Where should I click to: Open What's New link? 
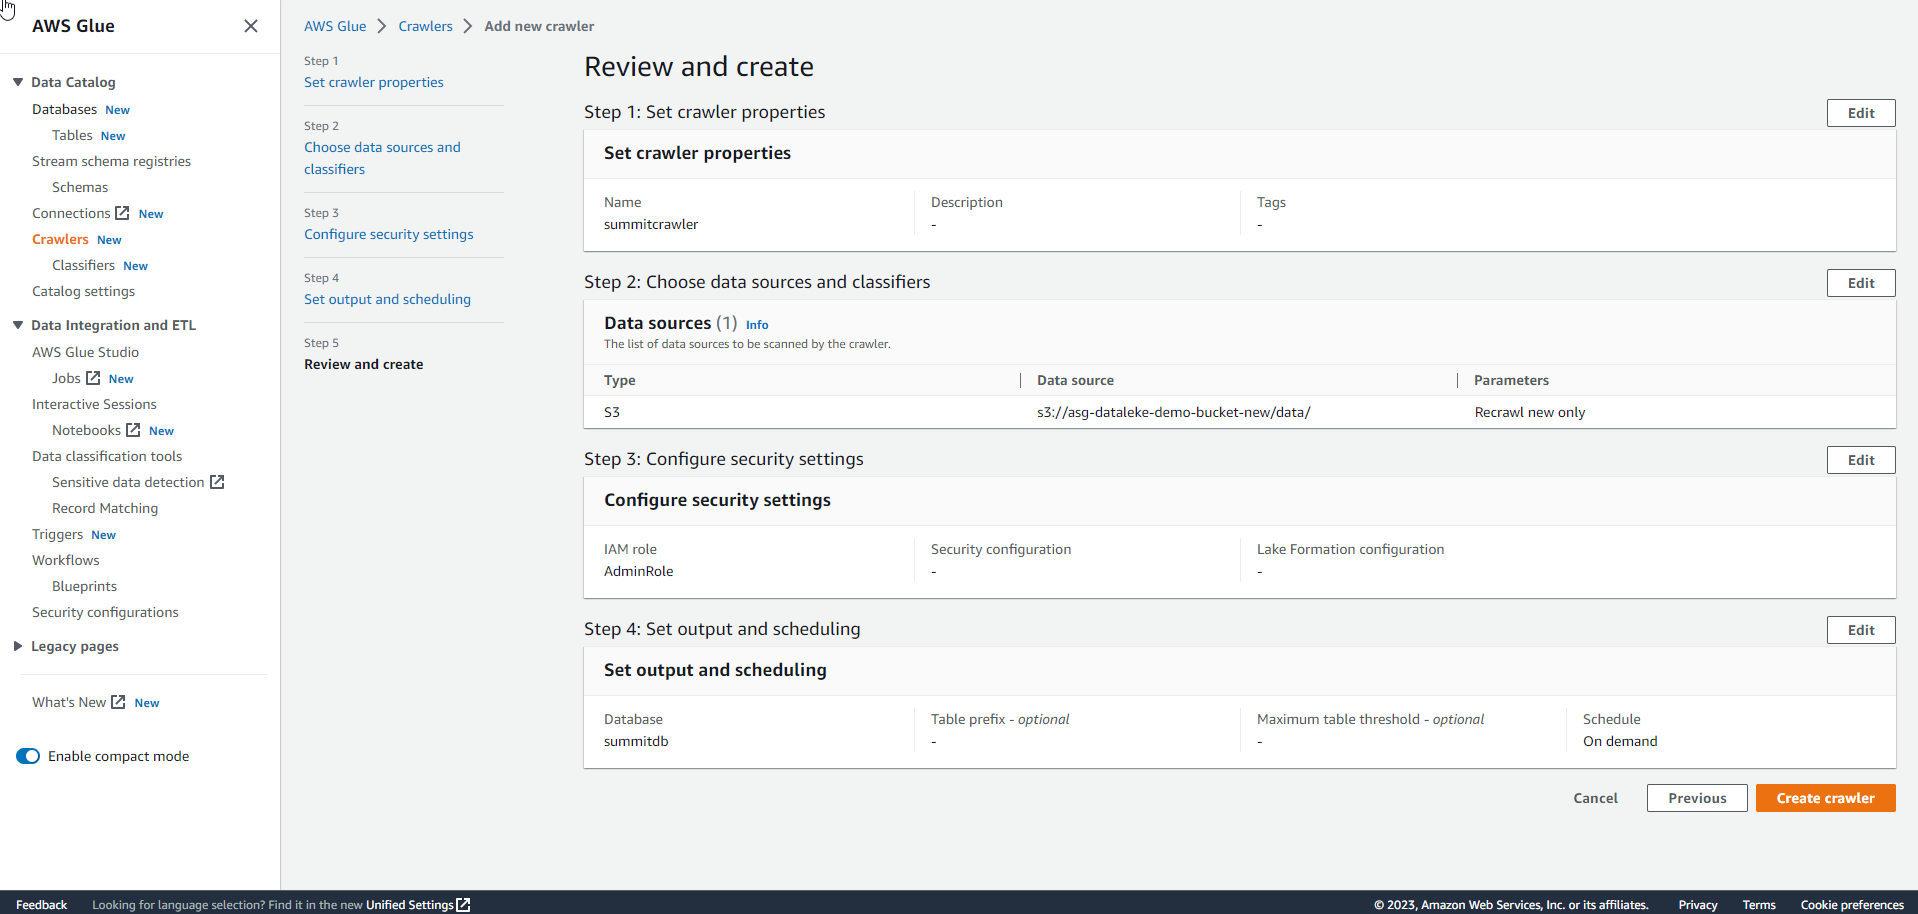point(69,702)
